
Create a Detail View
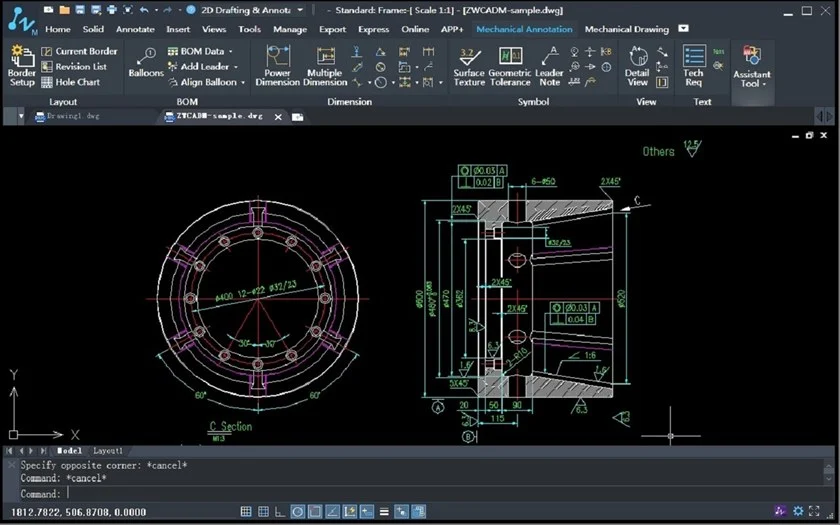click(638, 66)
